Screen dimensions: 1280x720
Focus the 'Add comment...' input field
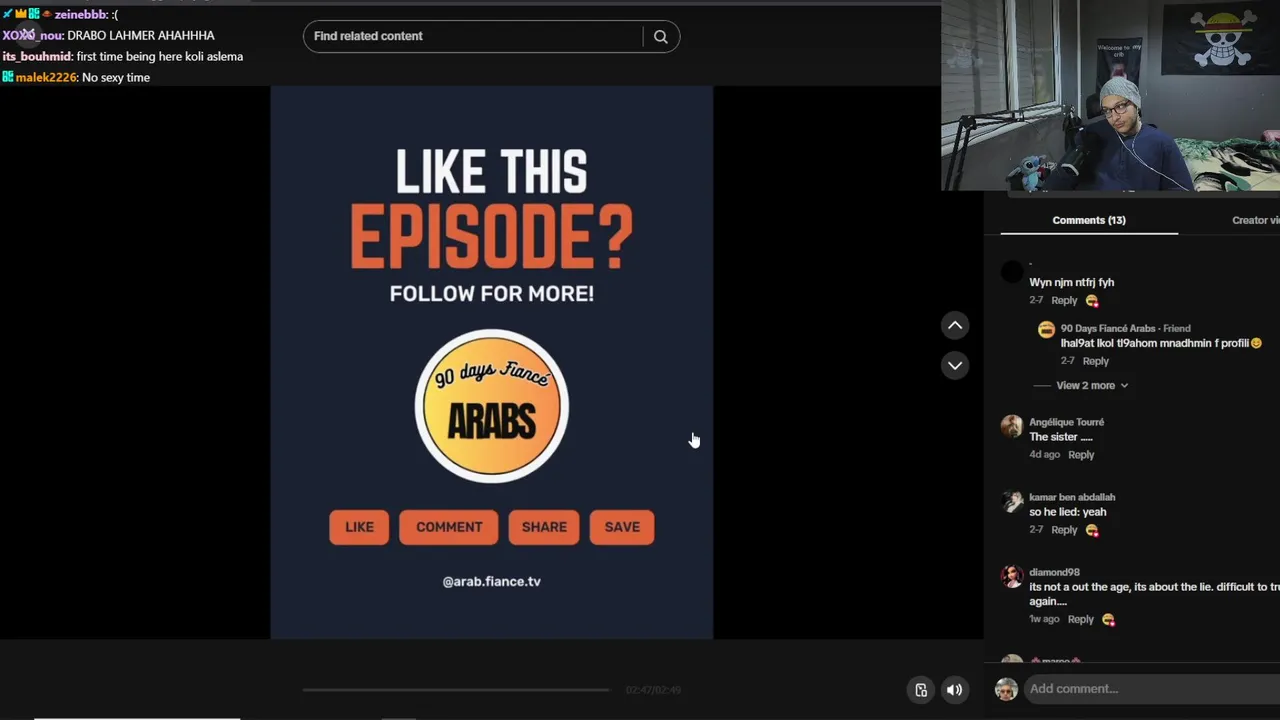coord(1150,689)
